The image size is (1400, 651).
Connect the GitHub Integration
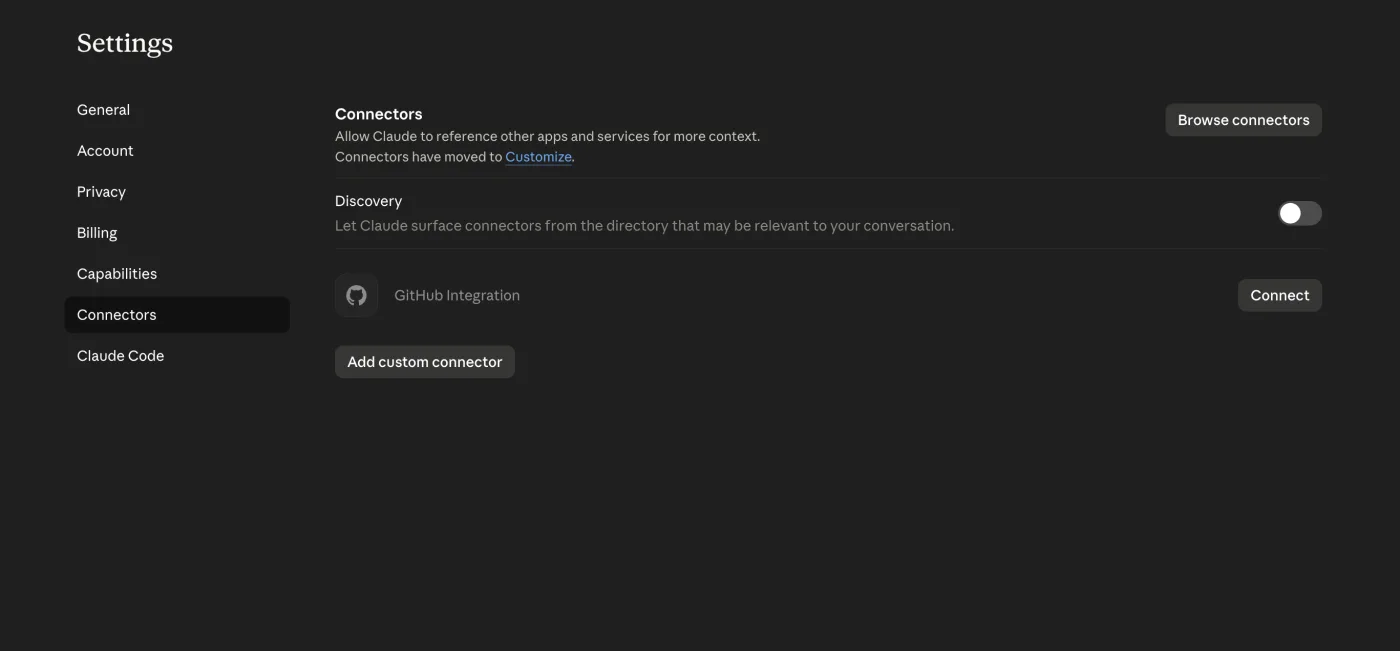click(x=1279, y=295)
